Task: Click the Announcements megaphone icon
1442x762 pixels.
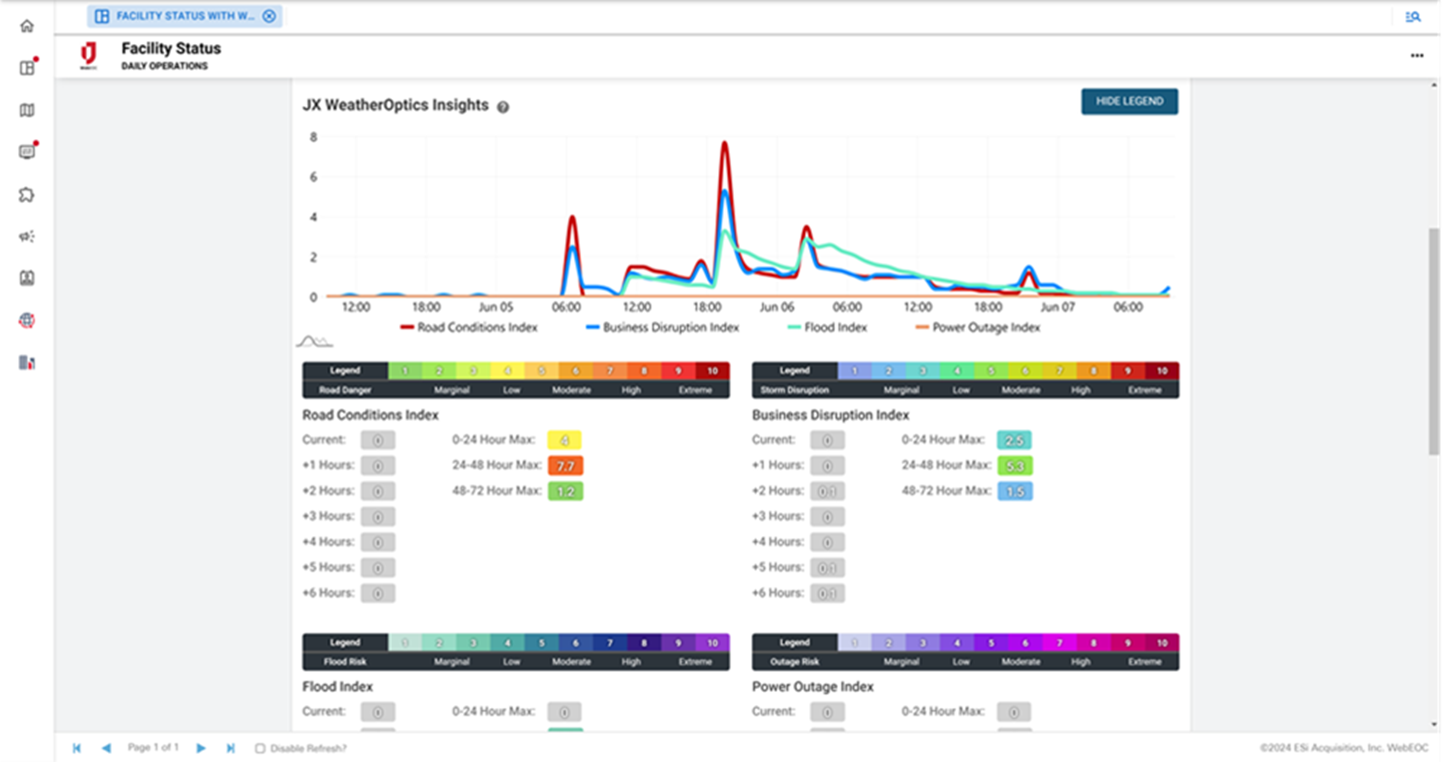Action: [26, 236]
